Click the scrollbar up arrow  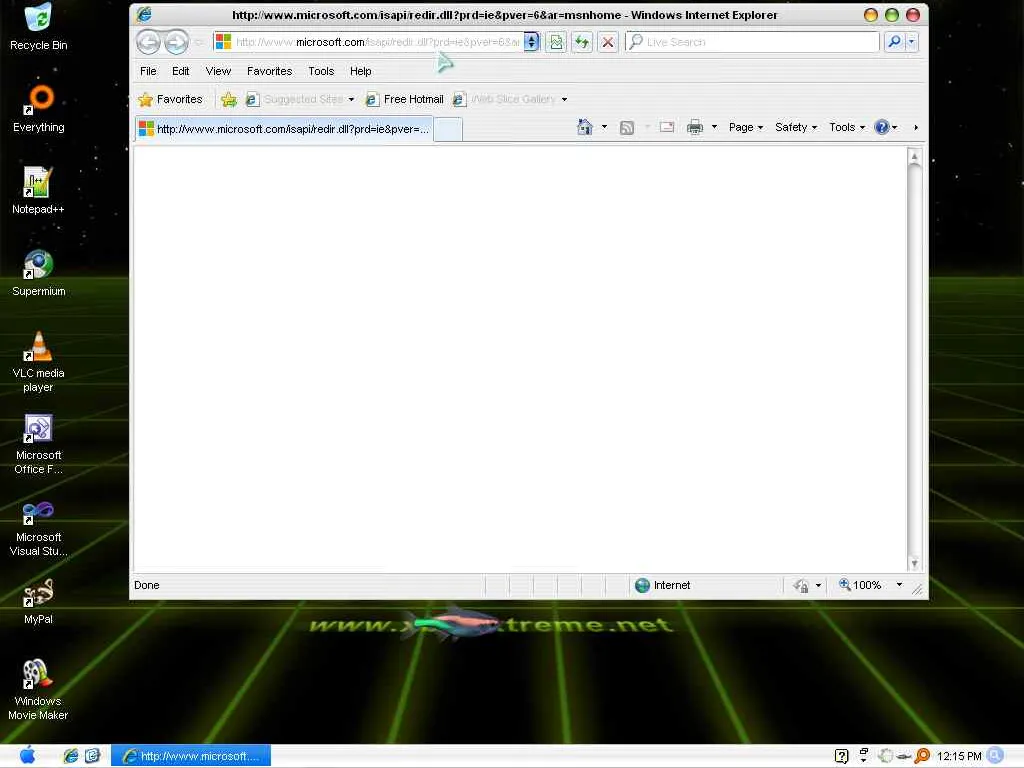[914, 157]
